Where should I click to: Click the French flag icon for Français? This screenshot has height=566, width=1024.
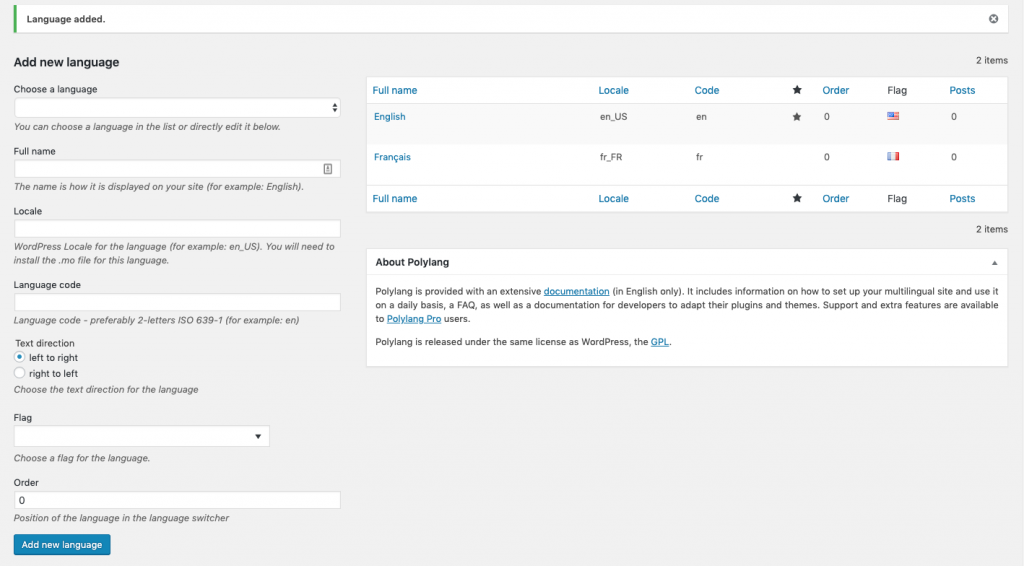pos(893,157)
